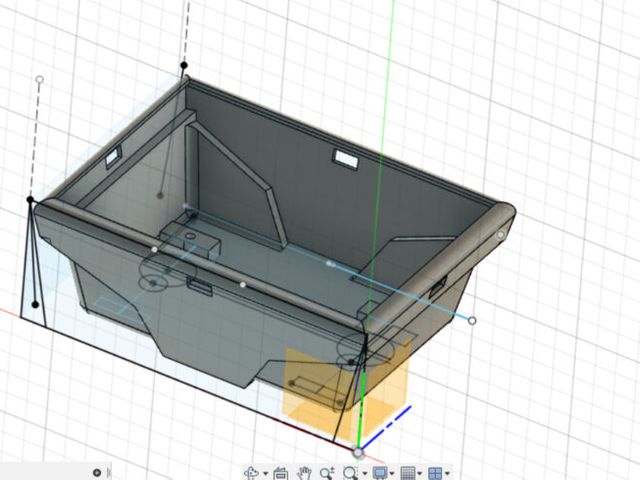Image resolution: width=640 pixels, height=480 pixels.
Task: Open the Display Settings monitor icon
Action: coord(379,472)
